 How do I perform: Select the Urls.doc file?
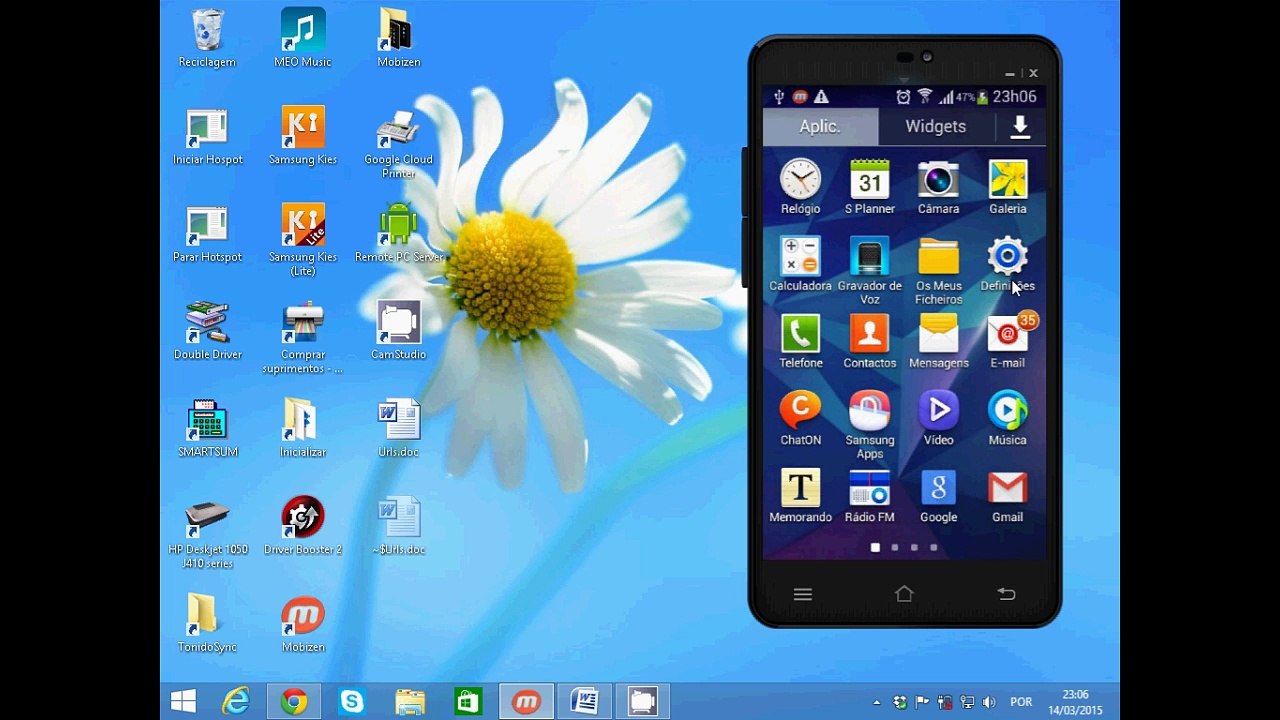pos(399,429)
